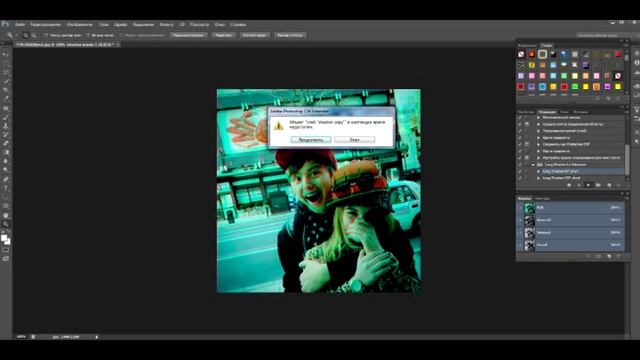Toggle Quick Mask mode icon

pos(6,250)
